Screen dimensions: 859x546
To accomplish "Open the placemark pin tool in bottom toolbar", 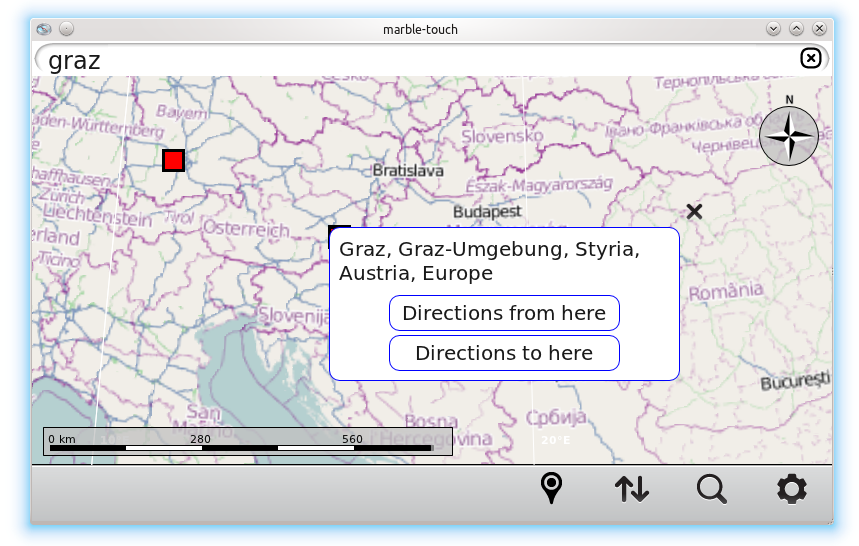I will pyautogui.click(x=551, y=489).
